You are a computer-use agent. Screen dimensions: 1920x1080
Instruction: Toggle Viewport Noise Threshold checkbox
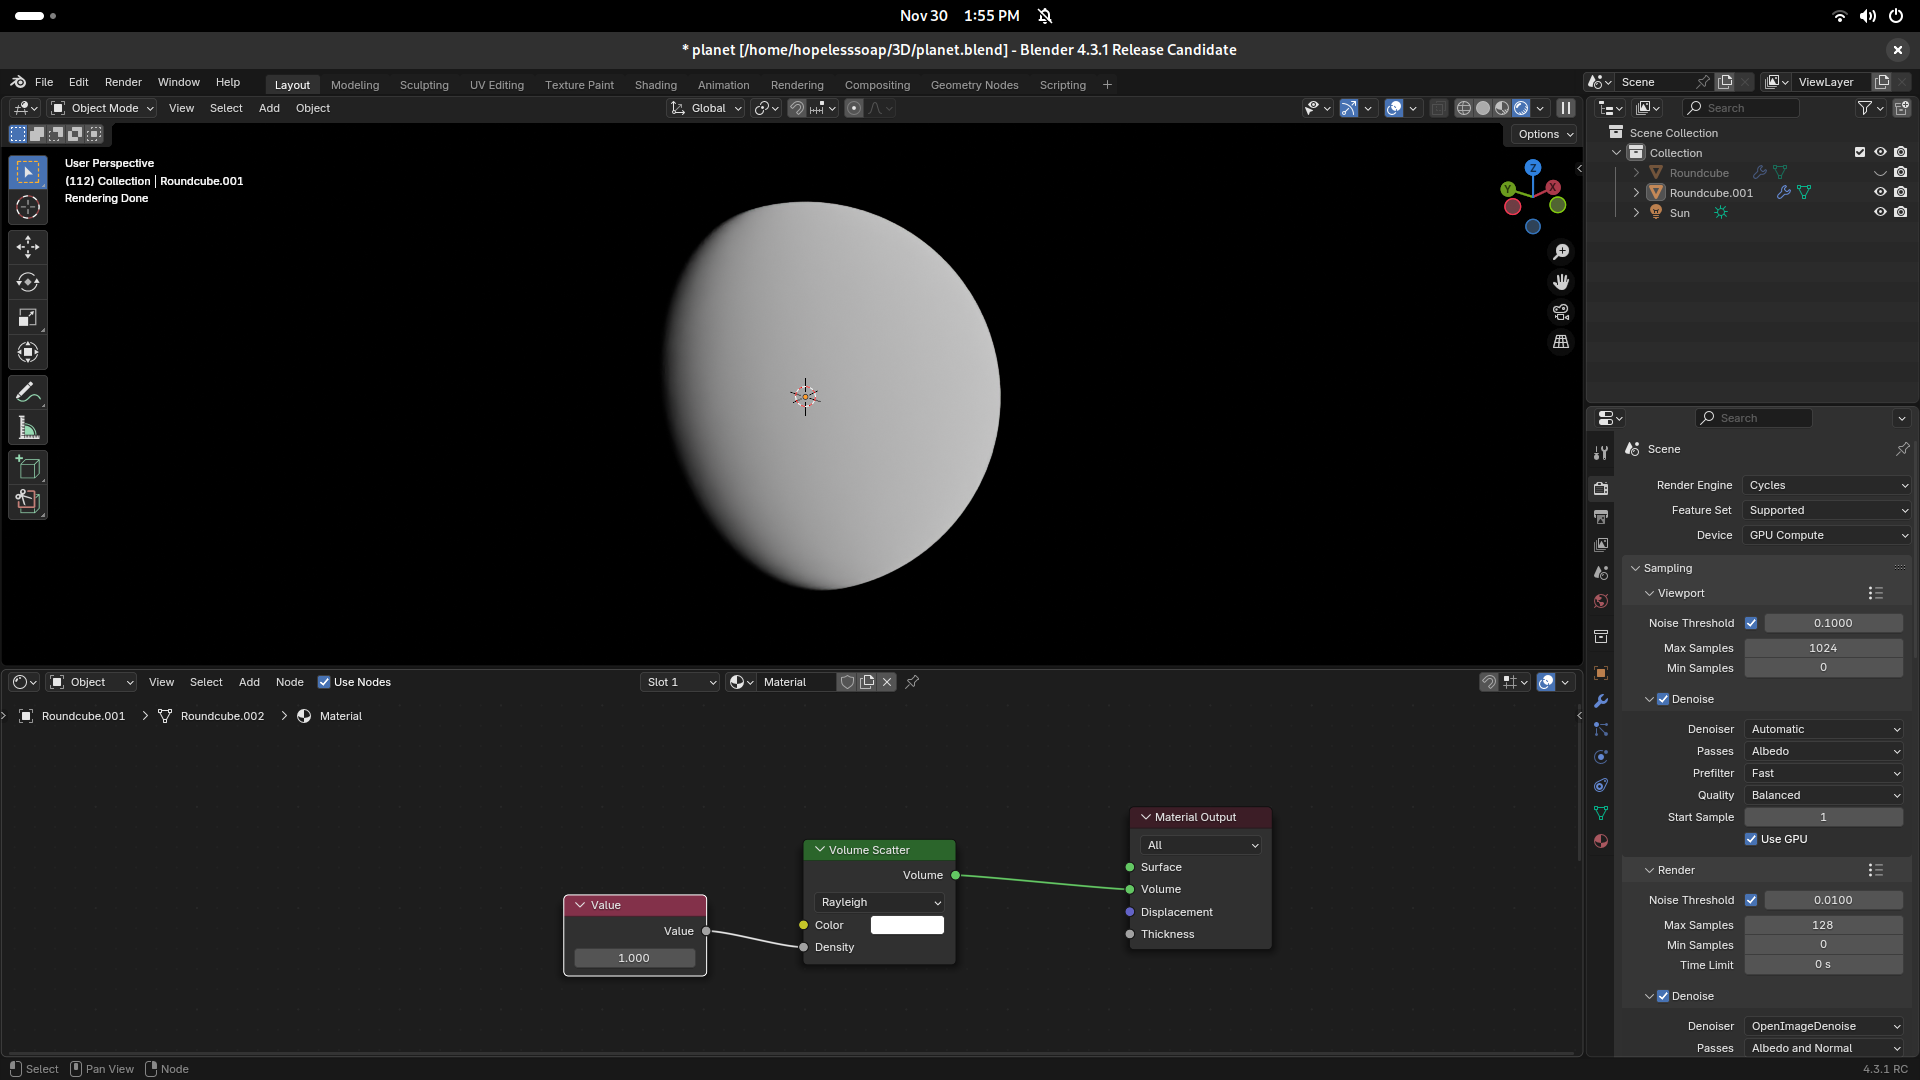point(1751,623)
